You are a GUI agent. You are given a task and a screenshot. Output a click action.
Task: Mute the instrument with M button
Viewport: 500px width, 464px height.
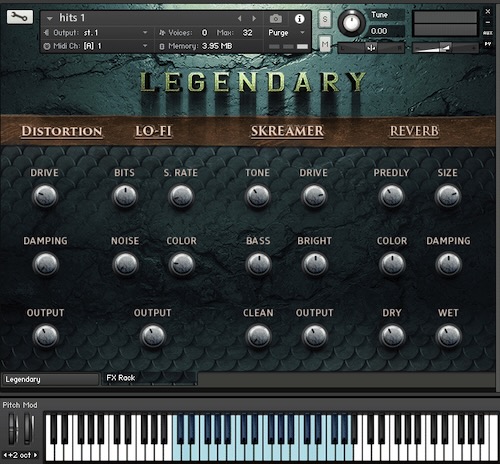click(x=325, y=44)
